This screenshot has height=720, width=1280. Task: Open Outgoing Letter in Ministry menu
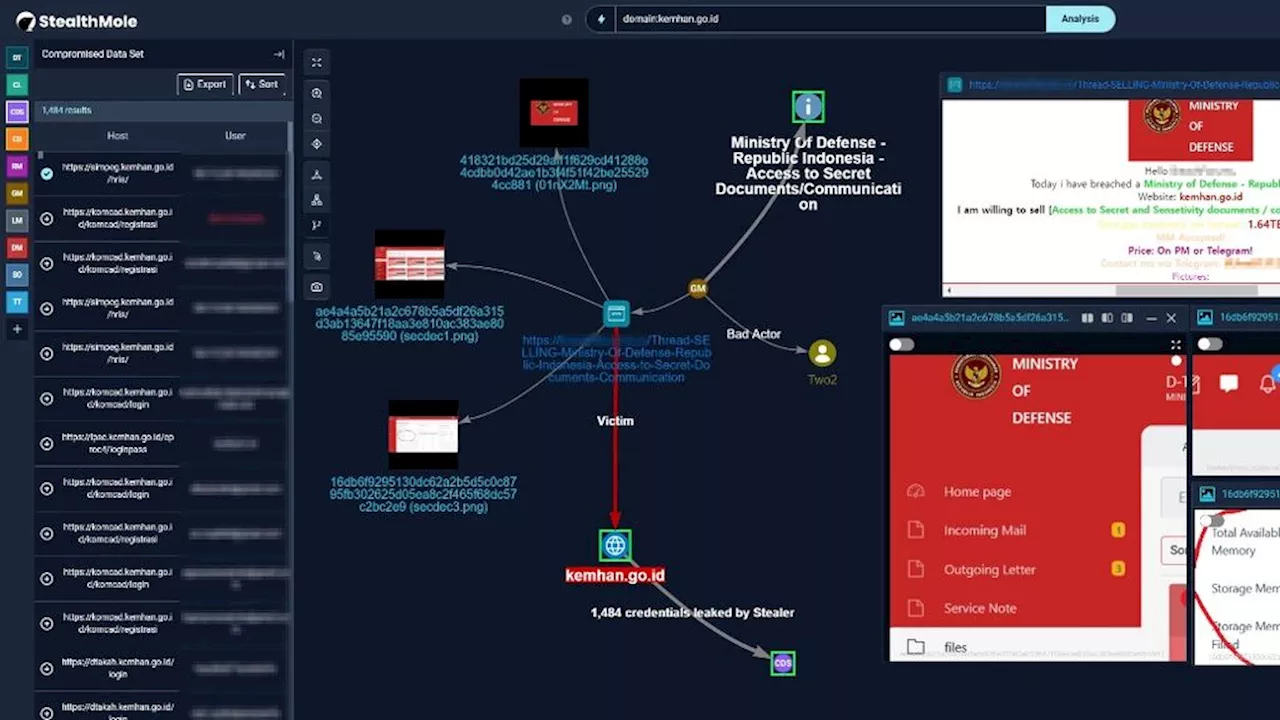989,570
